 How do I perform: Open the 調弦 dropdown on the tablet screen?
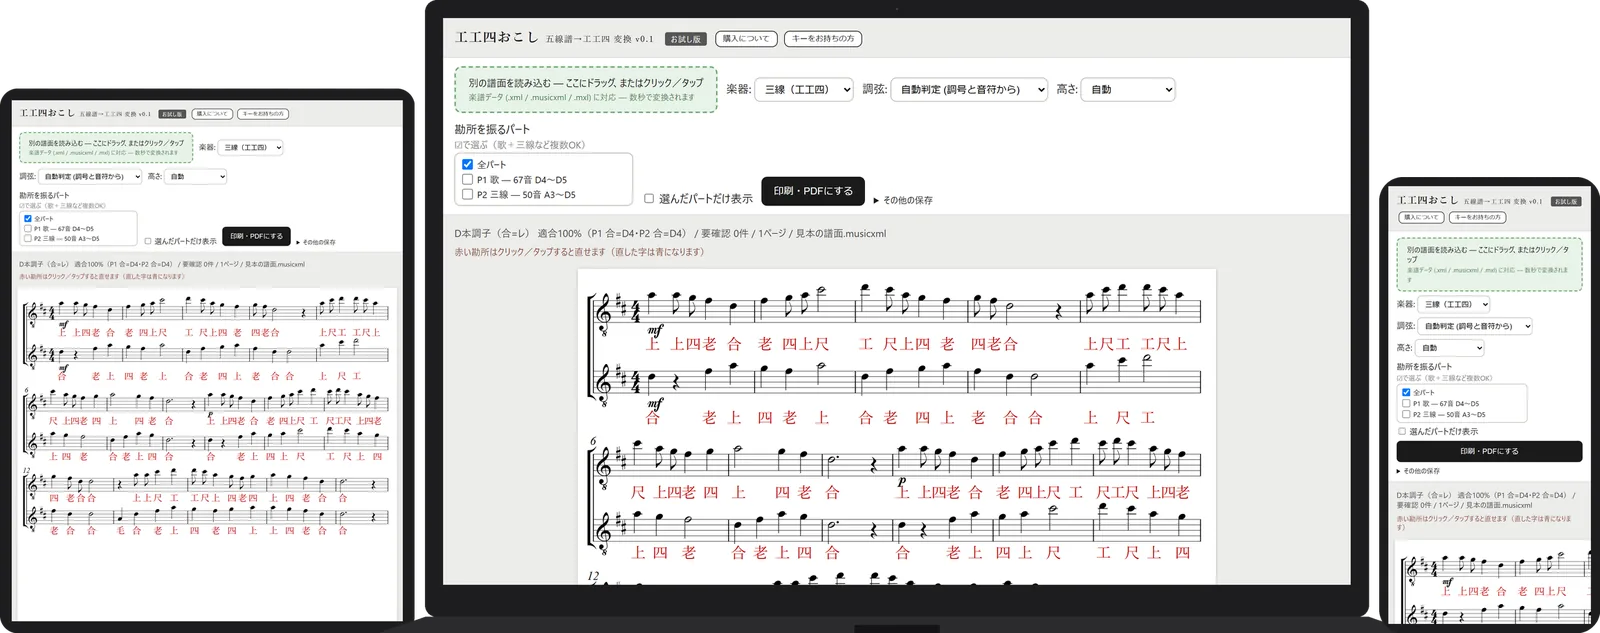[x=91, y=176]
